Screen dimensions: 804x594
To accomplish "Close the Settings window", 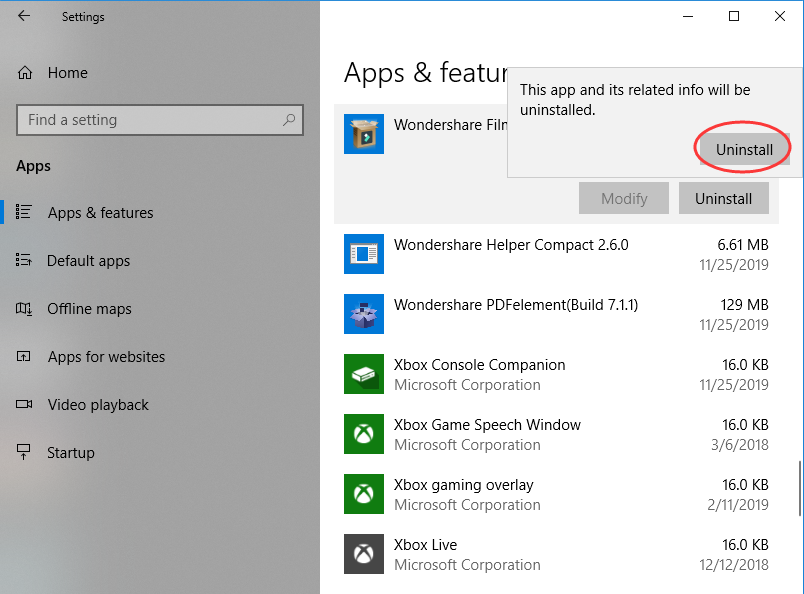I will click(x=780, y=16).
